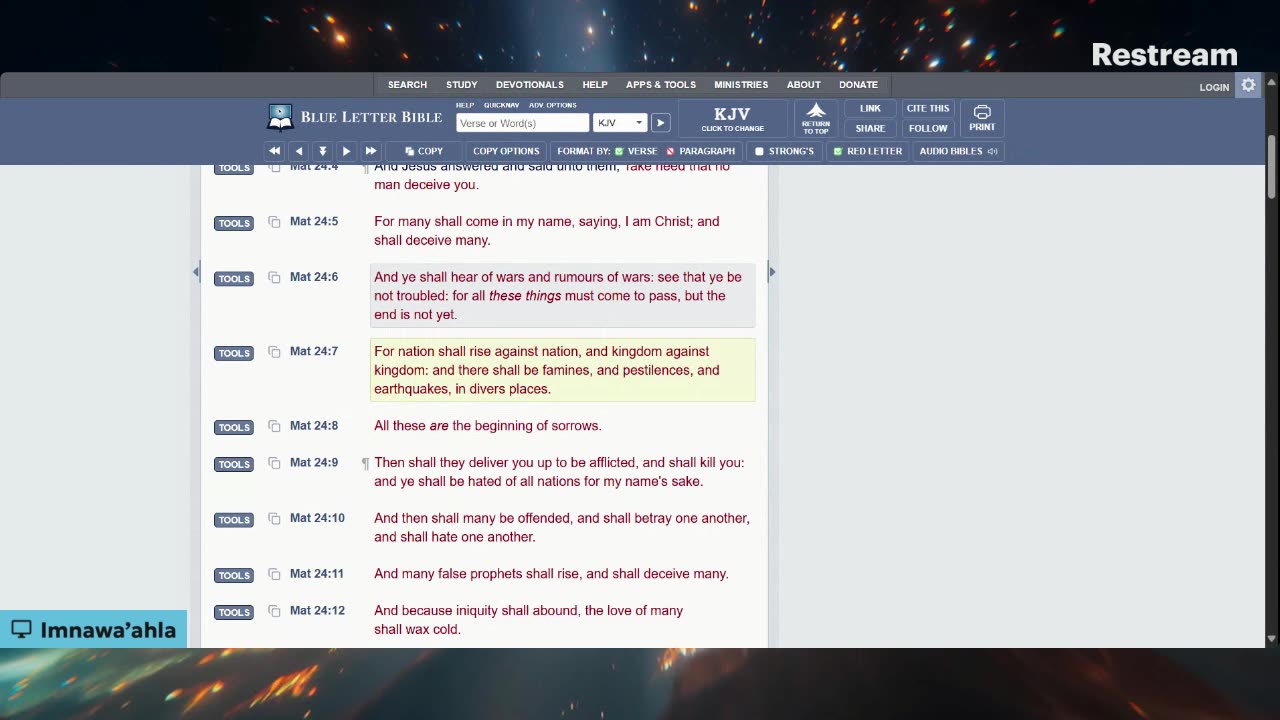Copy verse Mat 24:6 icon
Image resolution: width=1280 pixels, height=720 pixels.
[274, 278]
